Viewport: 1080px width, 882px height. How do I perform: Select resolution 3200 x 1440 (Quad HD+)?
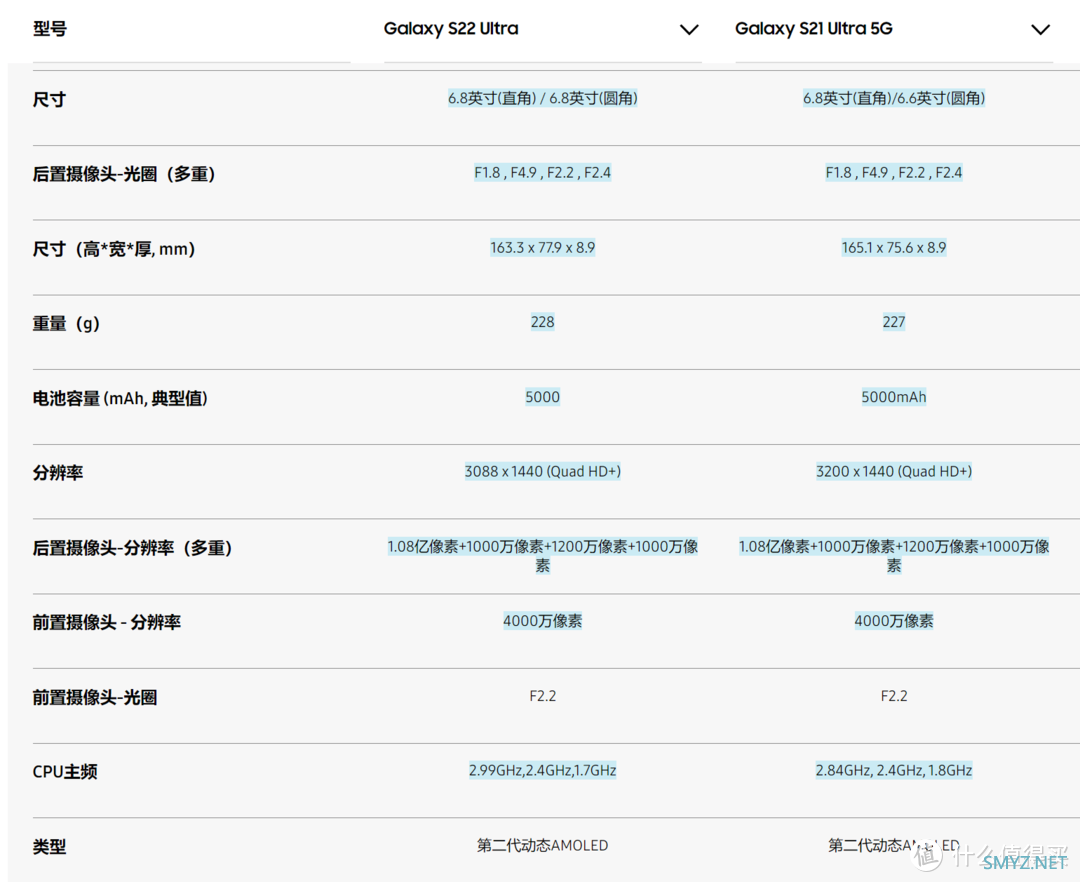[x=894, y=472]
